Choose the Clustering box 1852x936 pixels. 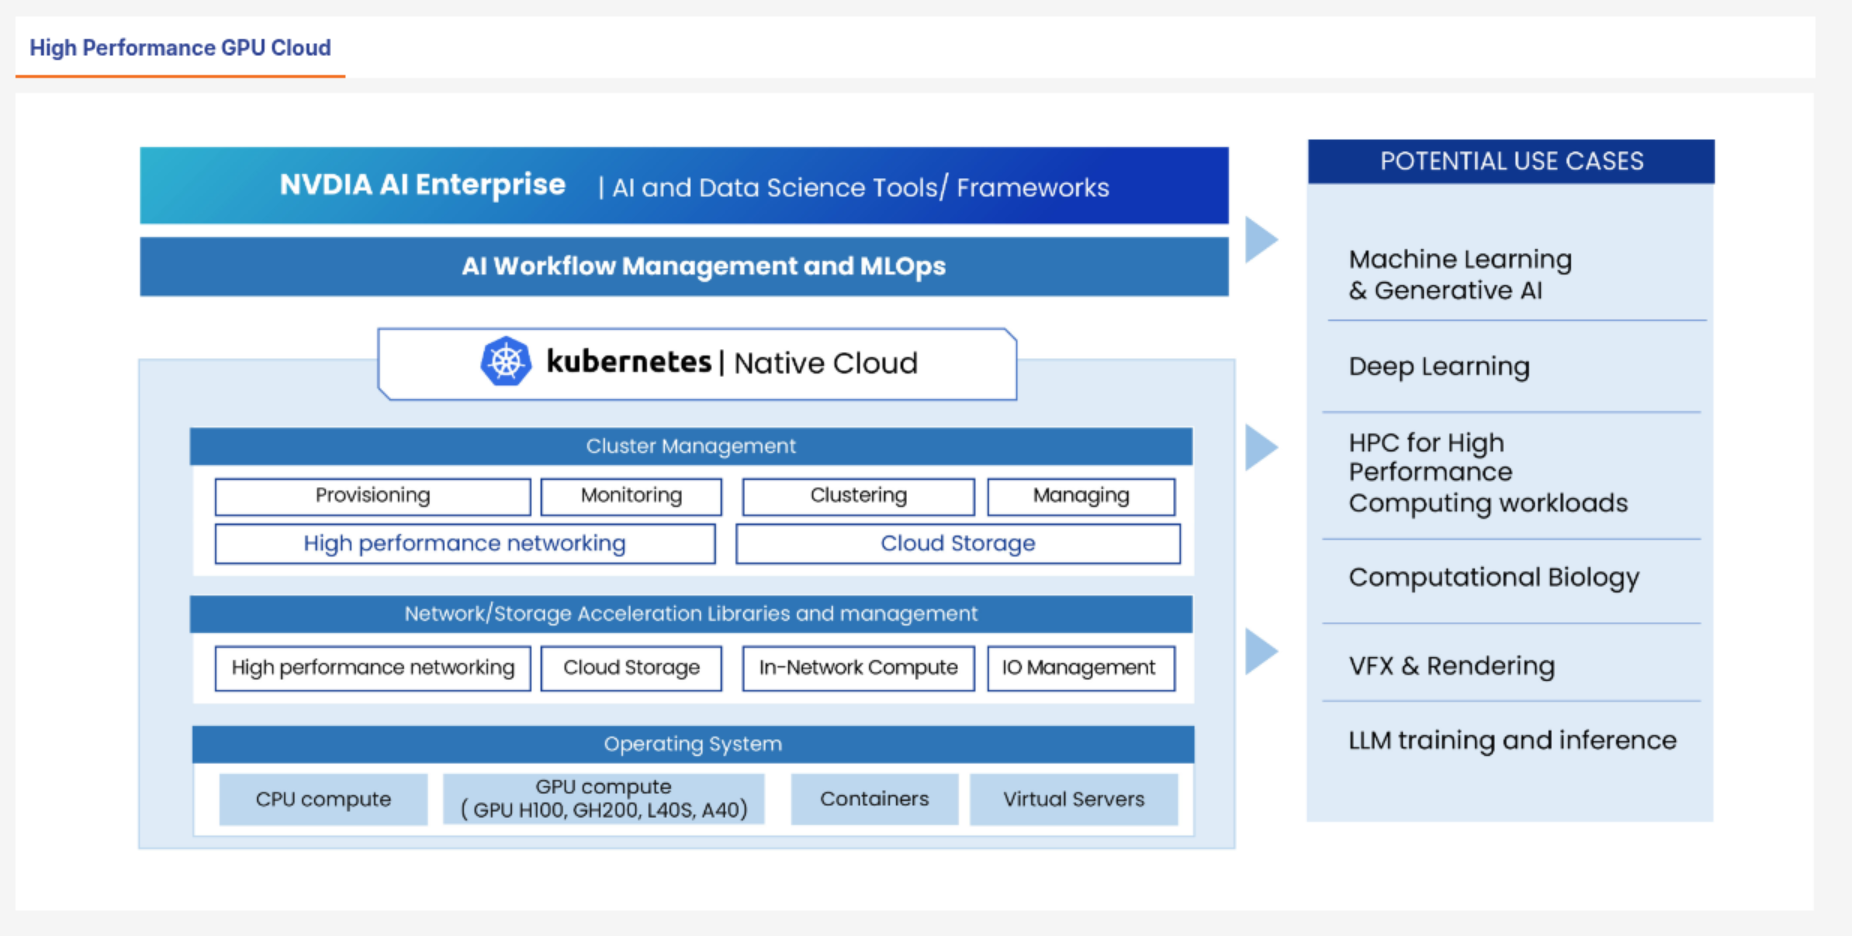pyautogui.click(x=858, y=496)
